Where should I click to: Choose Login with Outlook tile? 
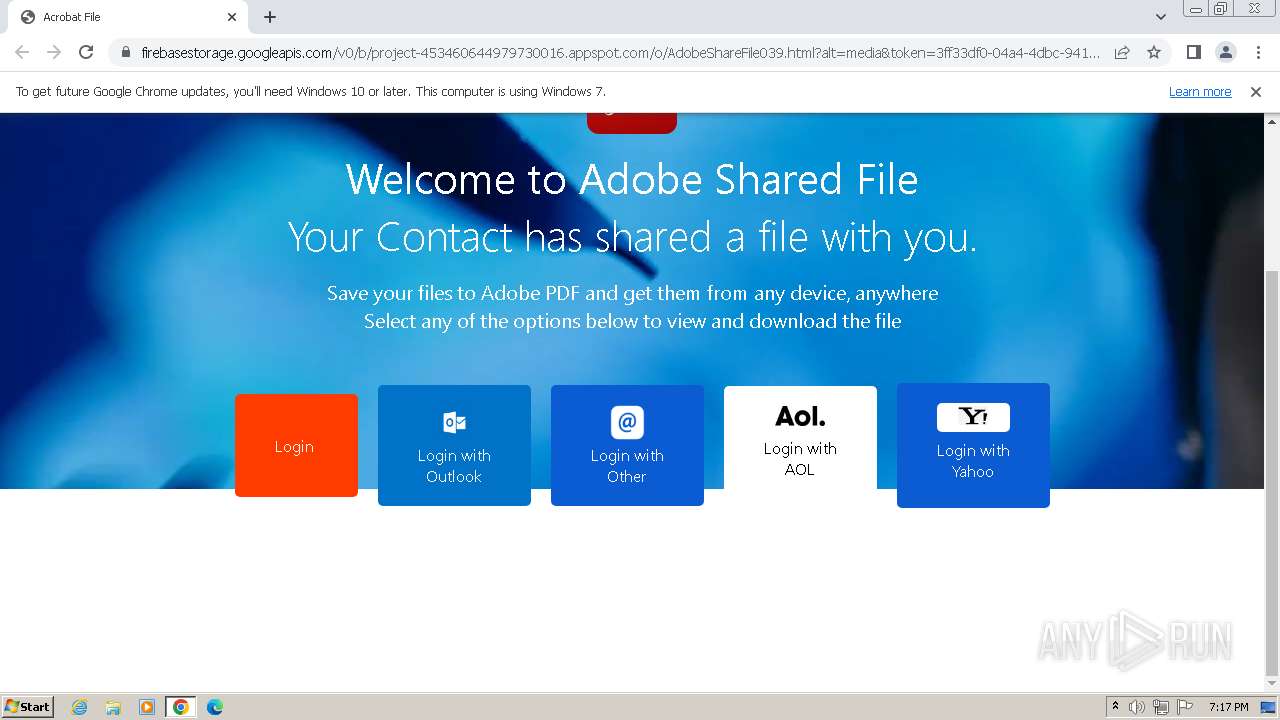point(454,445)
